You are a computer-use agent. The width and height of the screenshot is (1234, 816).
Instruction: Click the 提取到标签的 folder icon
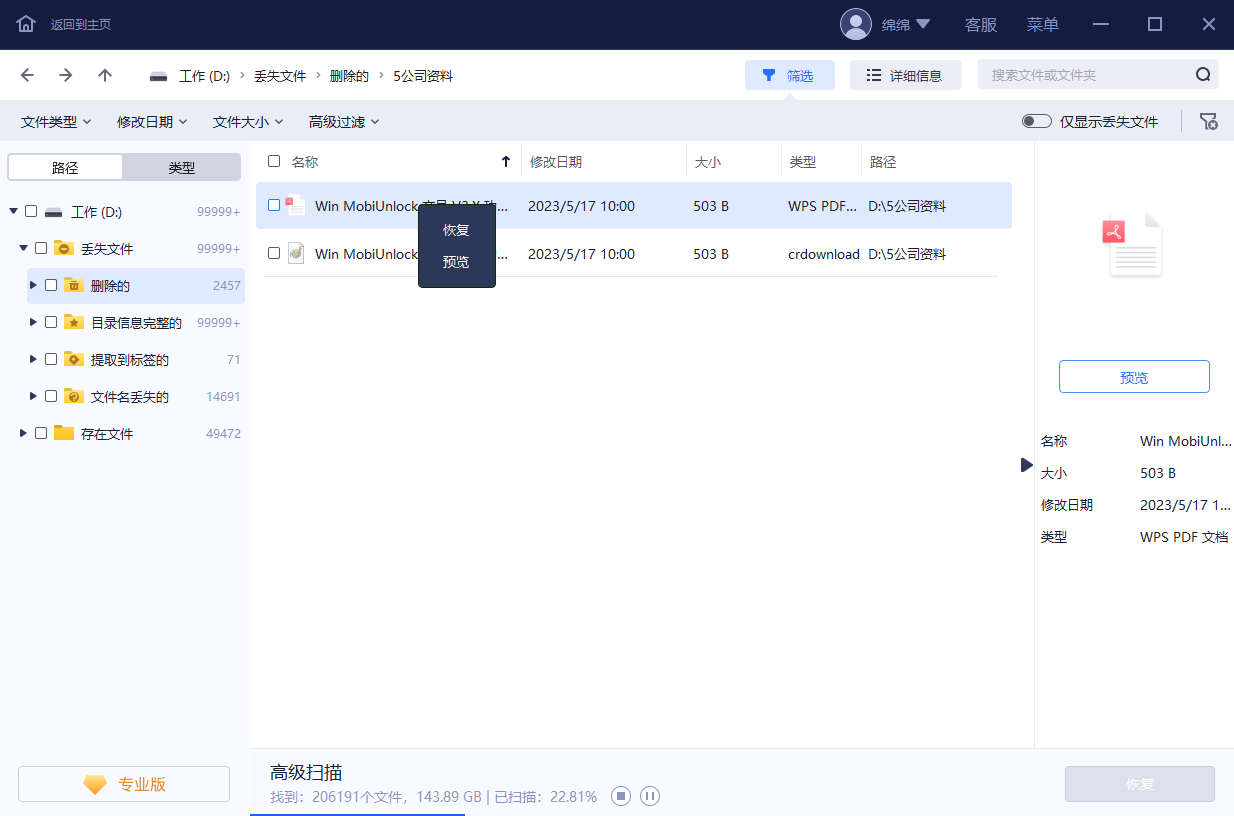click(73, 359)
